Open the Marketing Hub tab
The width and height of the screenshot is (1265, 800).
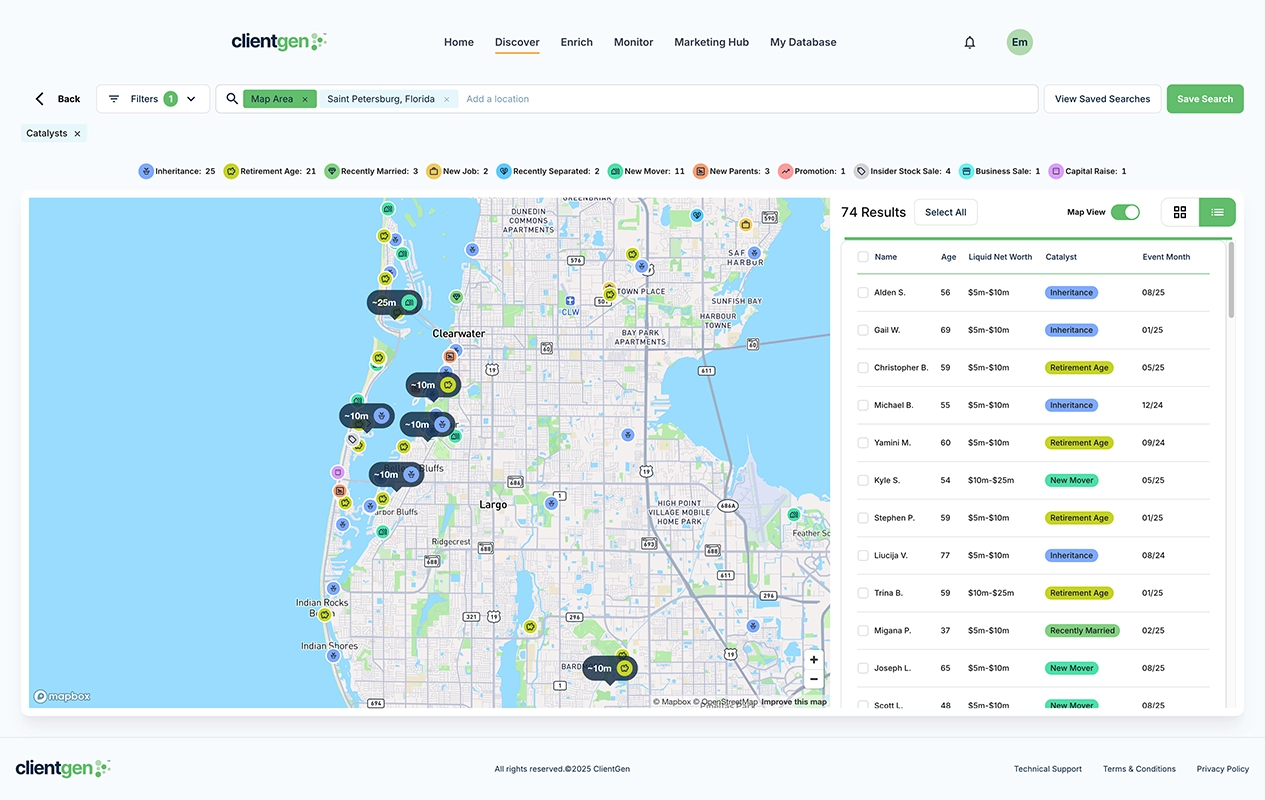(x=711, y=42)
